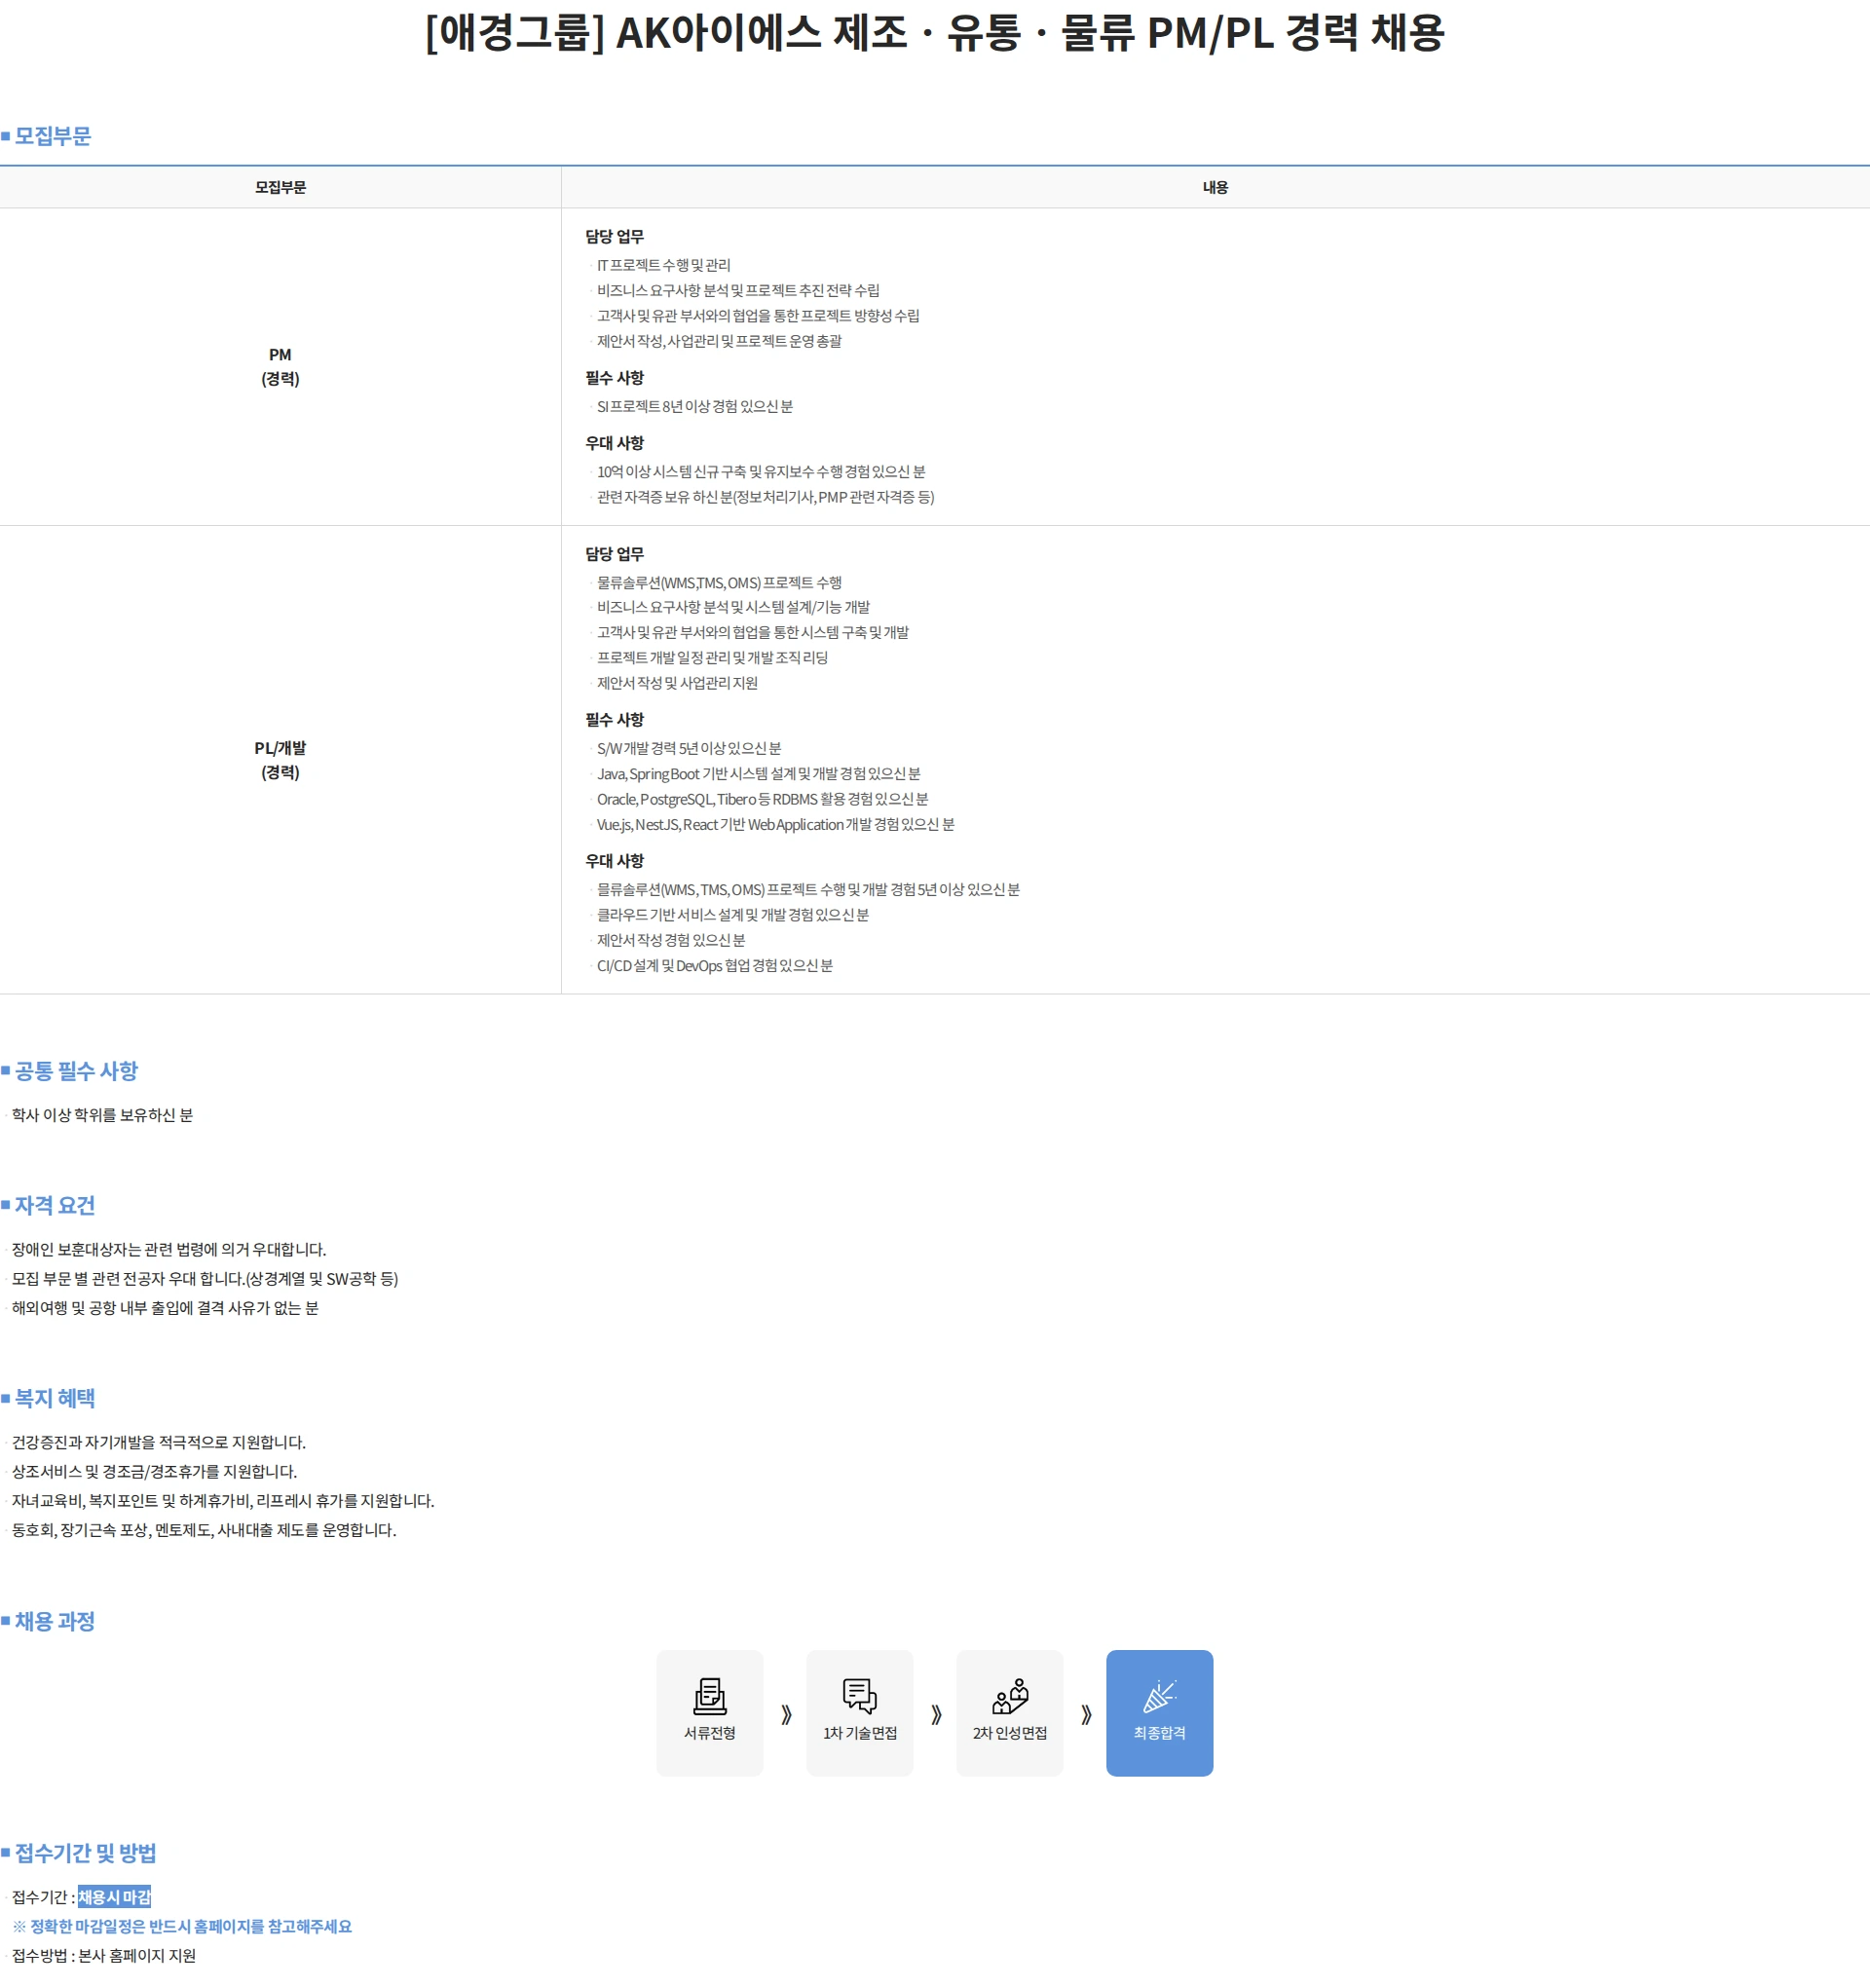This screenshot has height=1988, width=1870.
Task: Click the 서류전형 document icon
Action: [709, 1697]
